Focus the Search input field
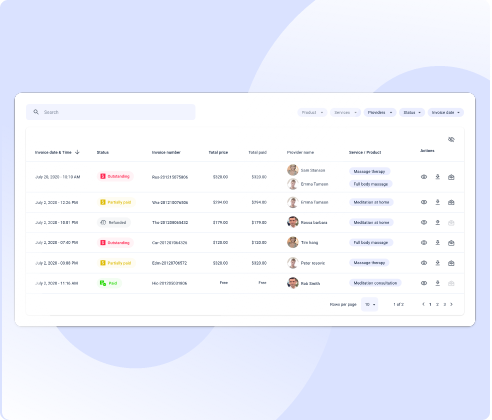 [111, 112]
